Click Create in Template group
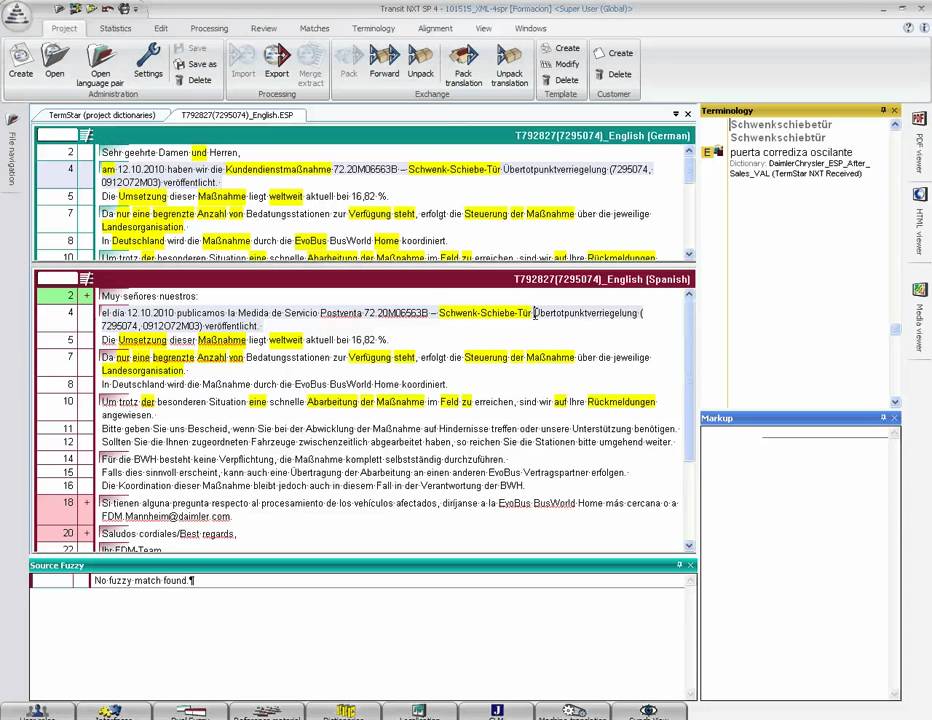 coord(561,48)
